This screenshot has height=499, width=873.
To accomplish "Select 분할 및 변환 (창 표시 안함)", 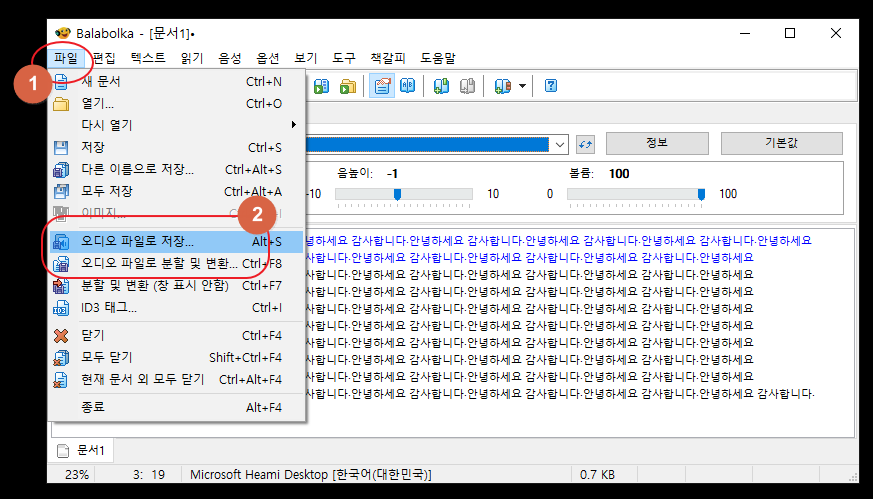I will coord(176,286).
